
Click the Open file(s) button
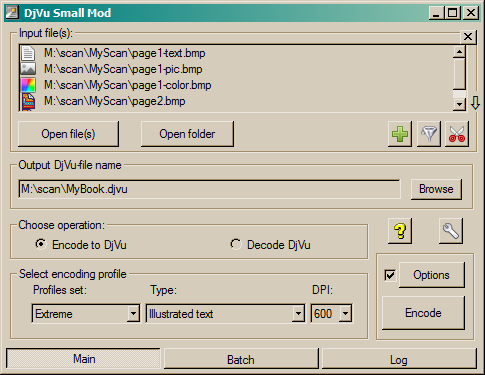[68, 134]
